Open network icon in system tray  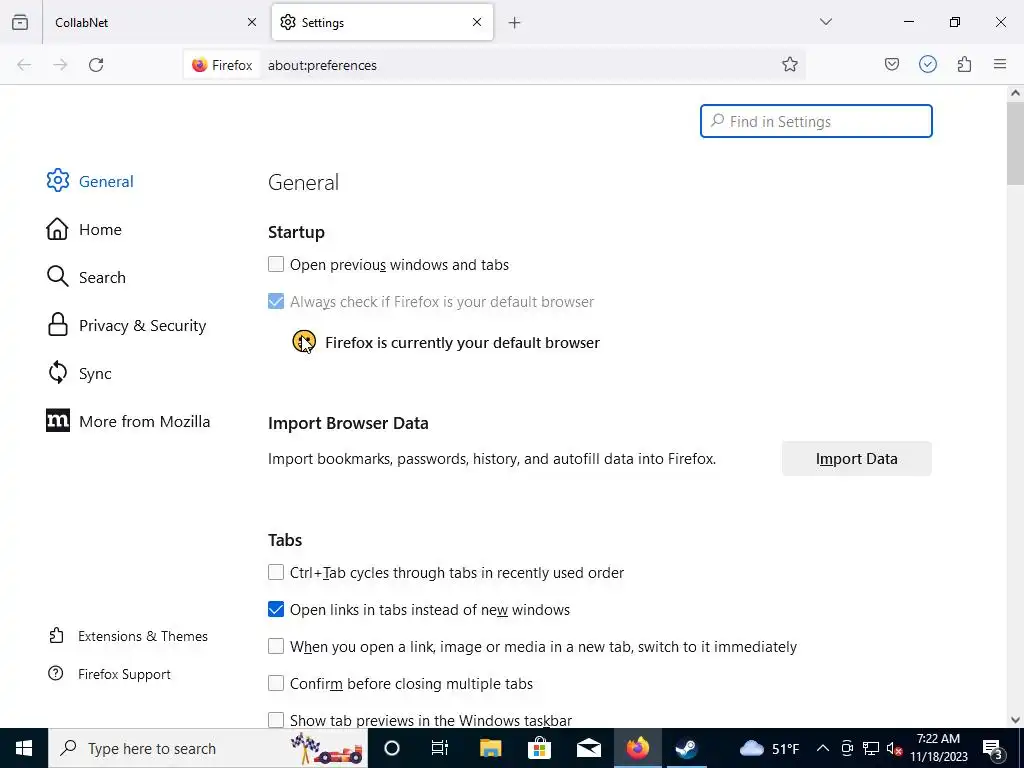(871, 748)
